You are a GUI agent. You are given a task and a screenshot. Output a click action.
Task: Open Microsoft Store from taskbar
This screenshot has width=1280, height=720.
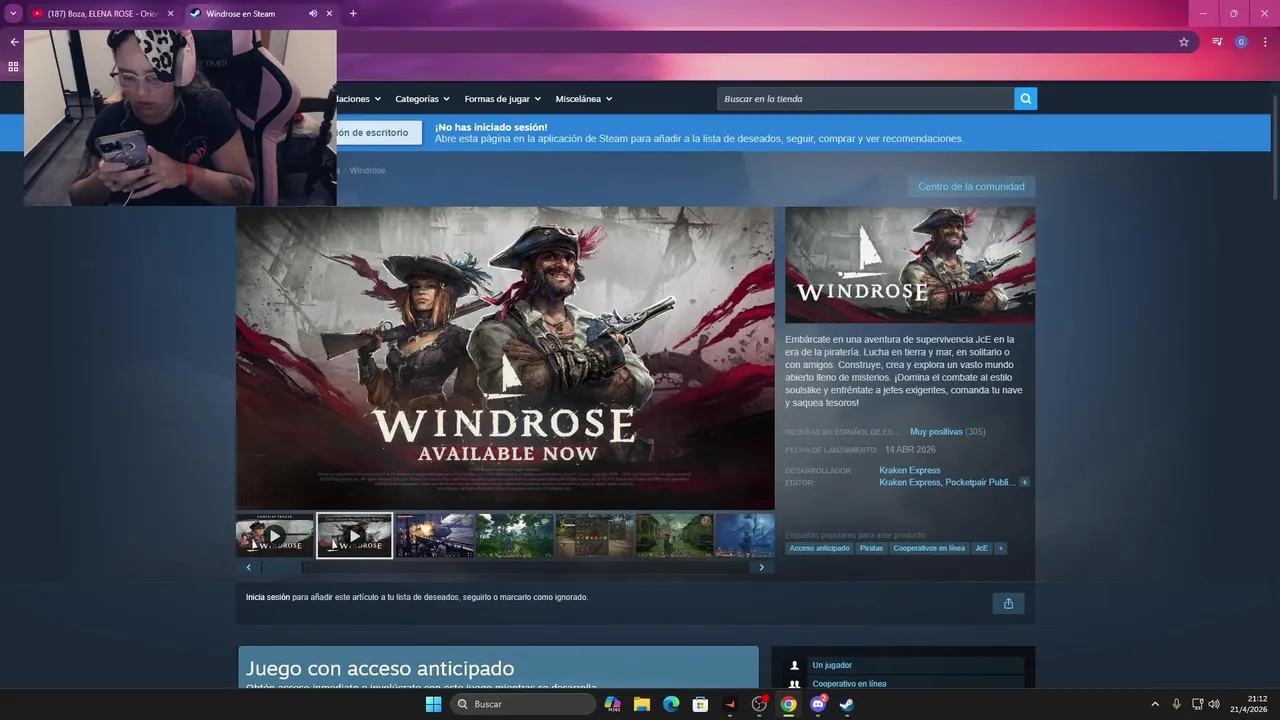(x=701, y=704)
